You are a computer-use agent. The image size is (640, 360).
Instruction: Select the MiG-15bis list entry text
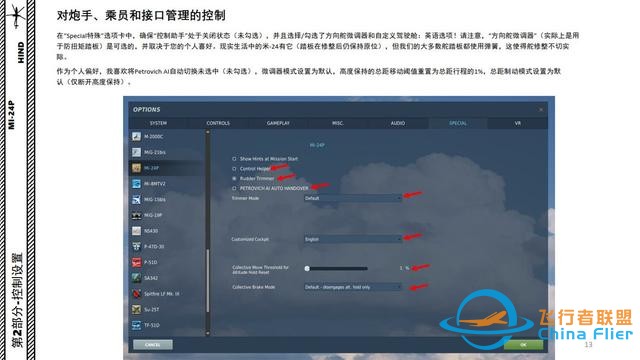coord(155,200)
